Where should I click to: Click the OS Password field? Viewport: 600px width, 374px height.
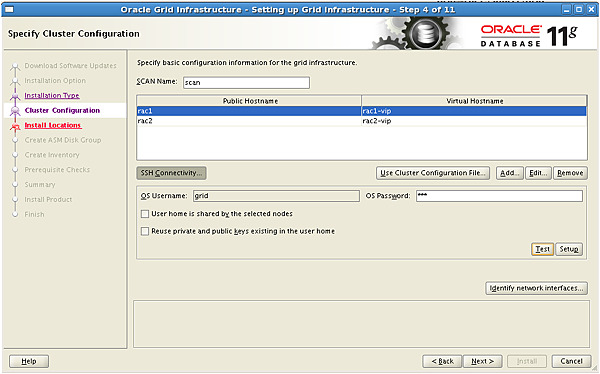[499, 196]
